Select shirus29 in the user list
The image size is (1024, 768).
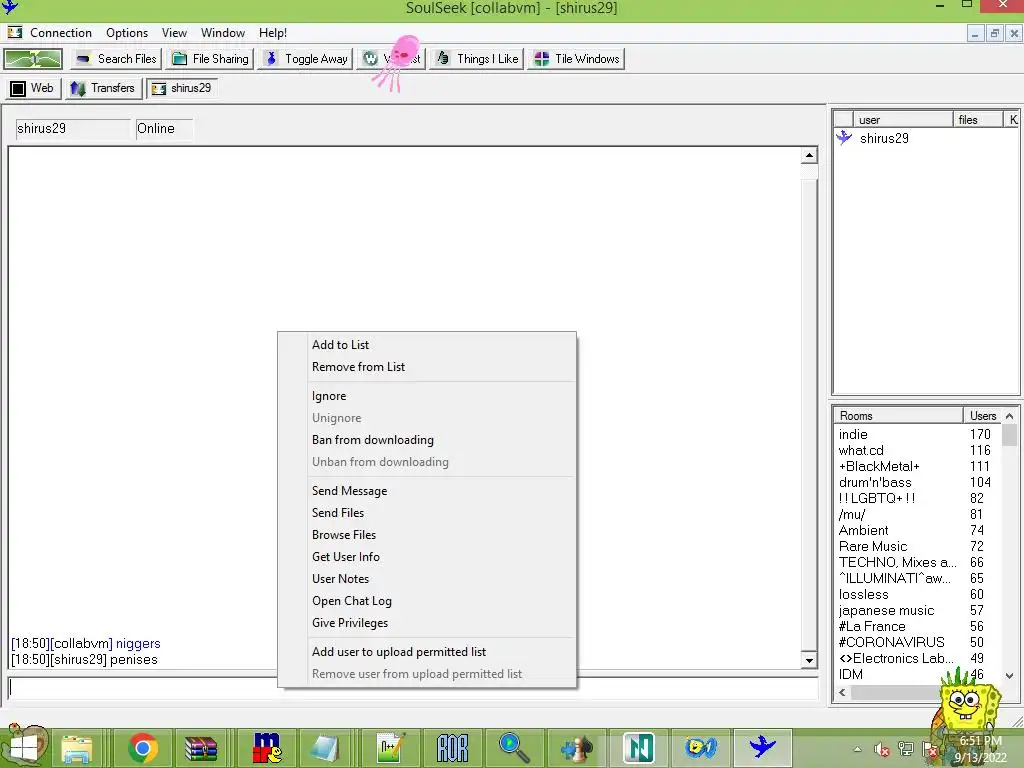(x=884, y=138)
